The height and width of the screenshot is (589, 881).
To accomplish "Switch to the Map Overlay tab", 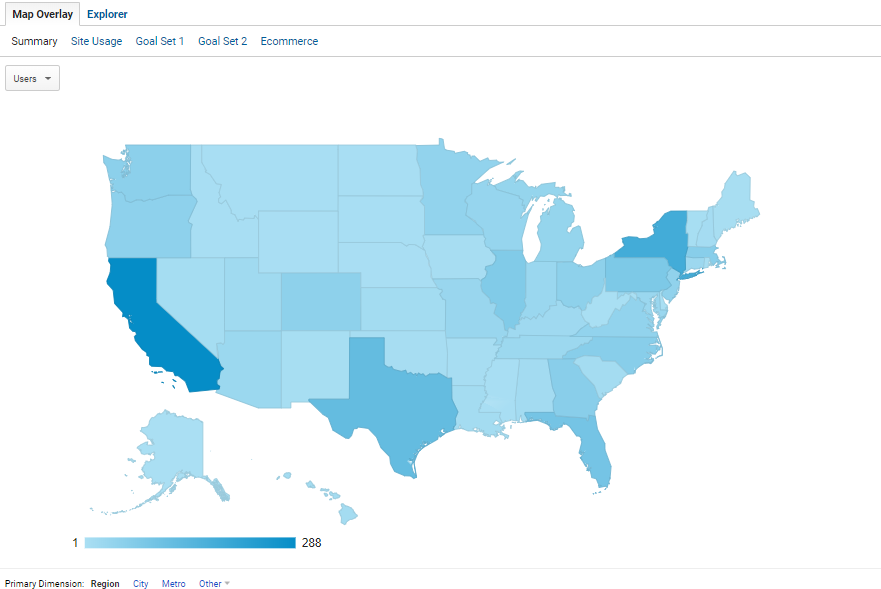I will pyautogui.click(x=42, y=14).
